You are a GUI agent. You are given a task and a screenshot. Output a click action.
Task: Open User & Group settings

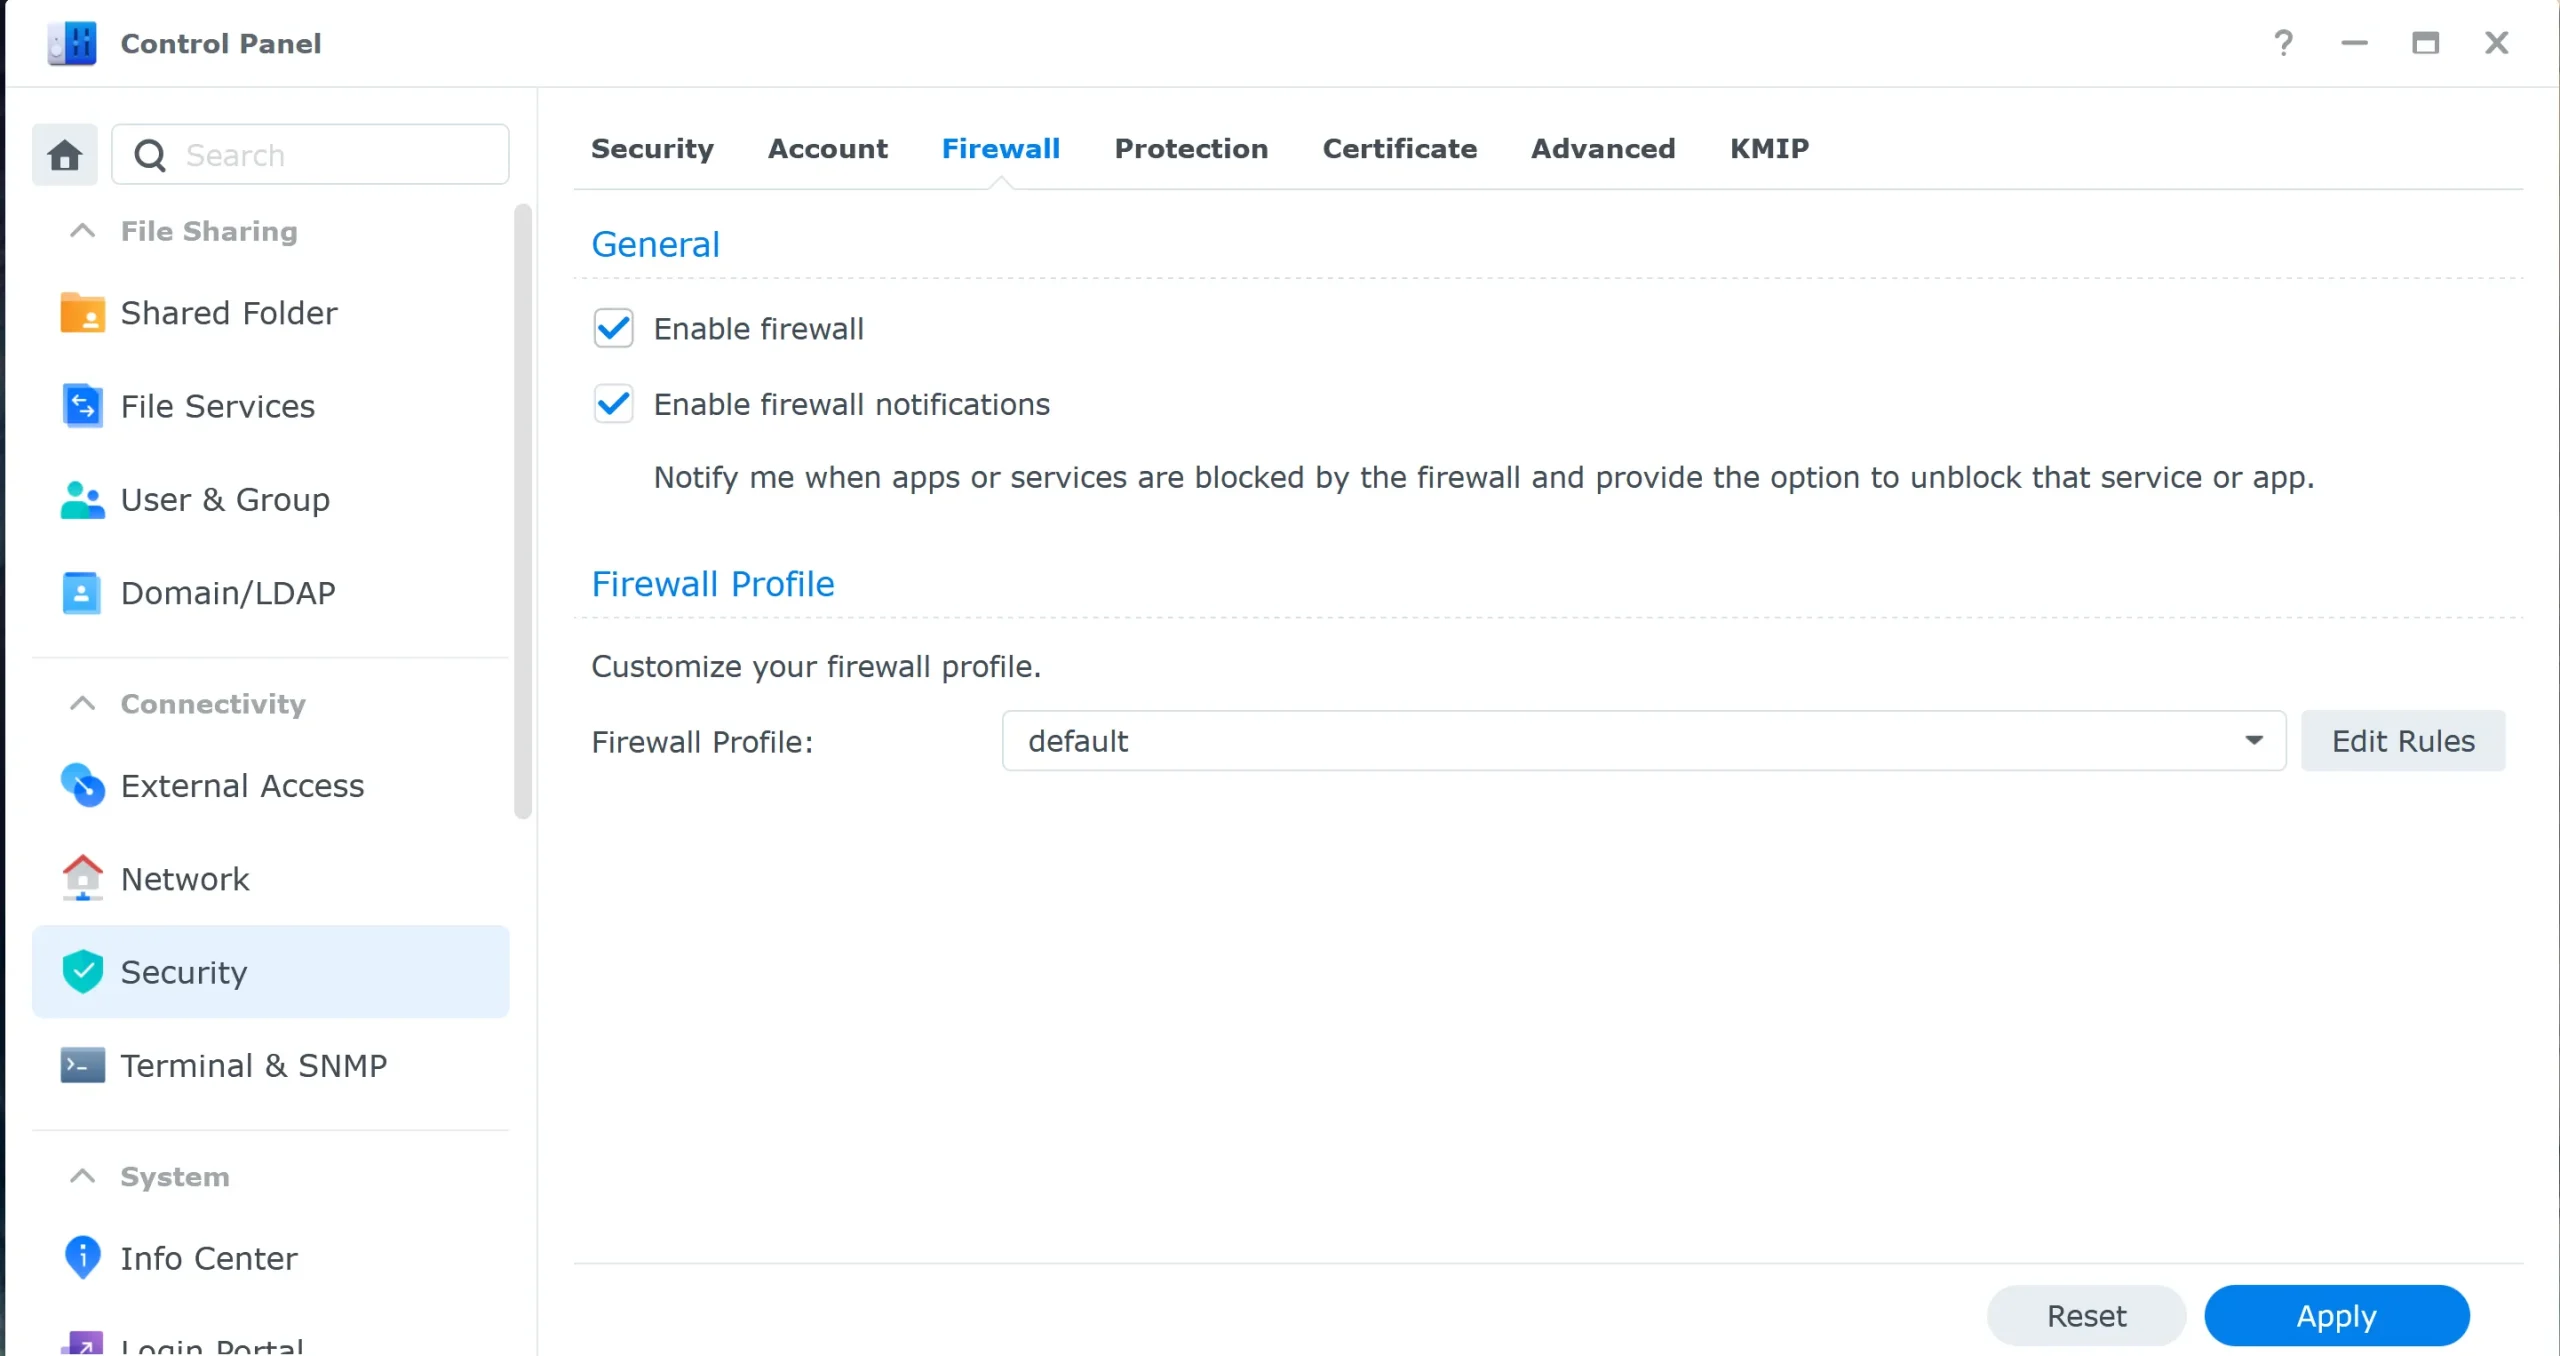point(82,499)
